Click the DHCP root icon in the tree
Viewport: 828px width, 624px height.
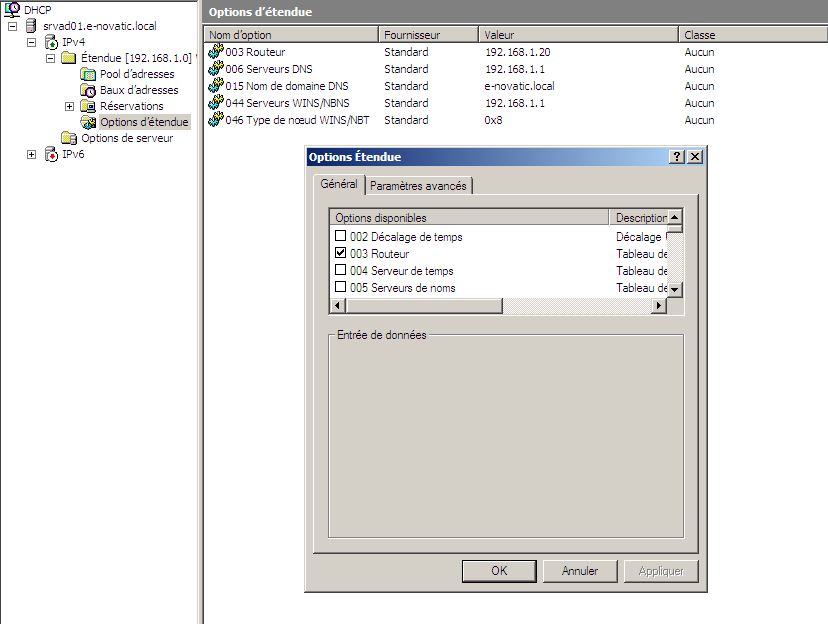(12, 9)
